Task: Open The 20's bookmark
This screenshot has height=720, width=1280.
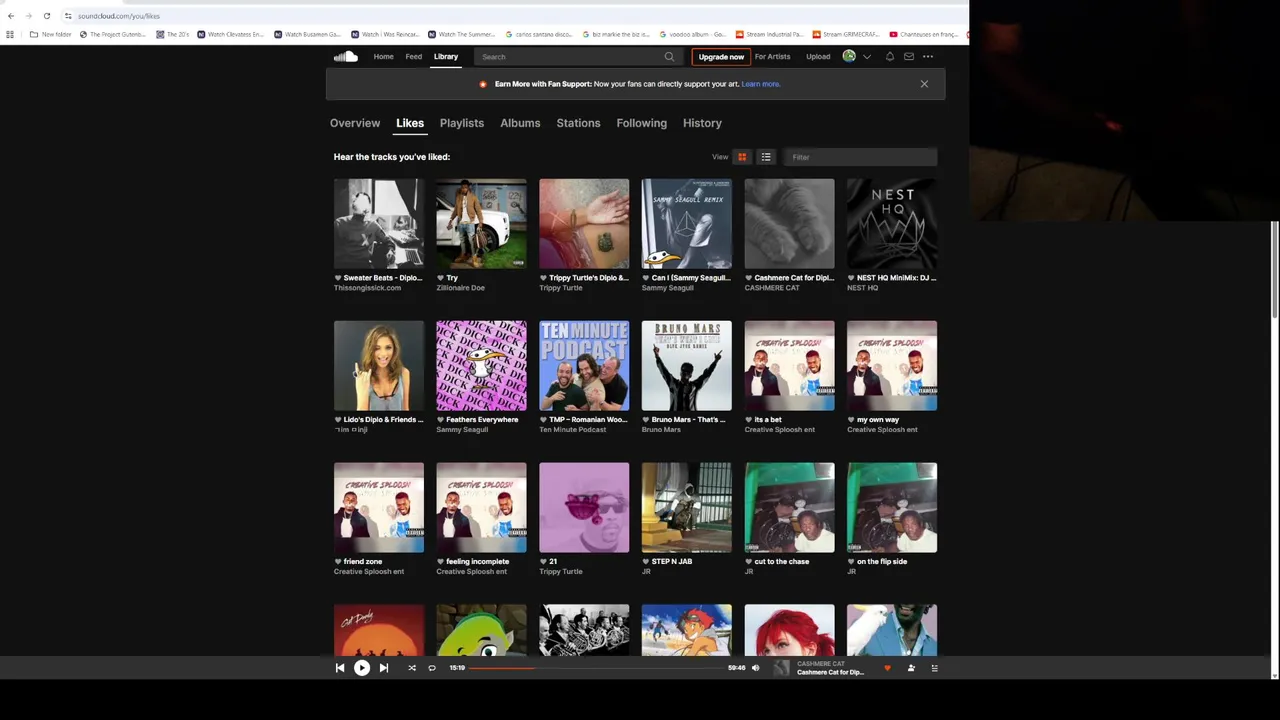Action: tap(173, 34)
